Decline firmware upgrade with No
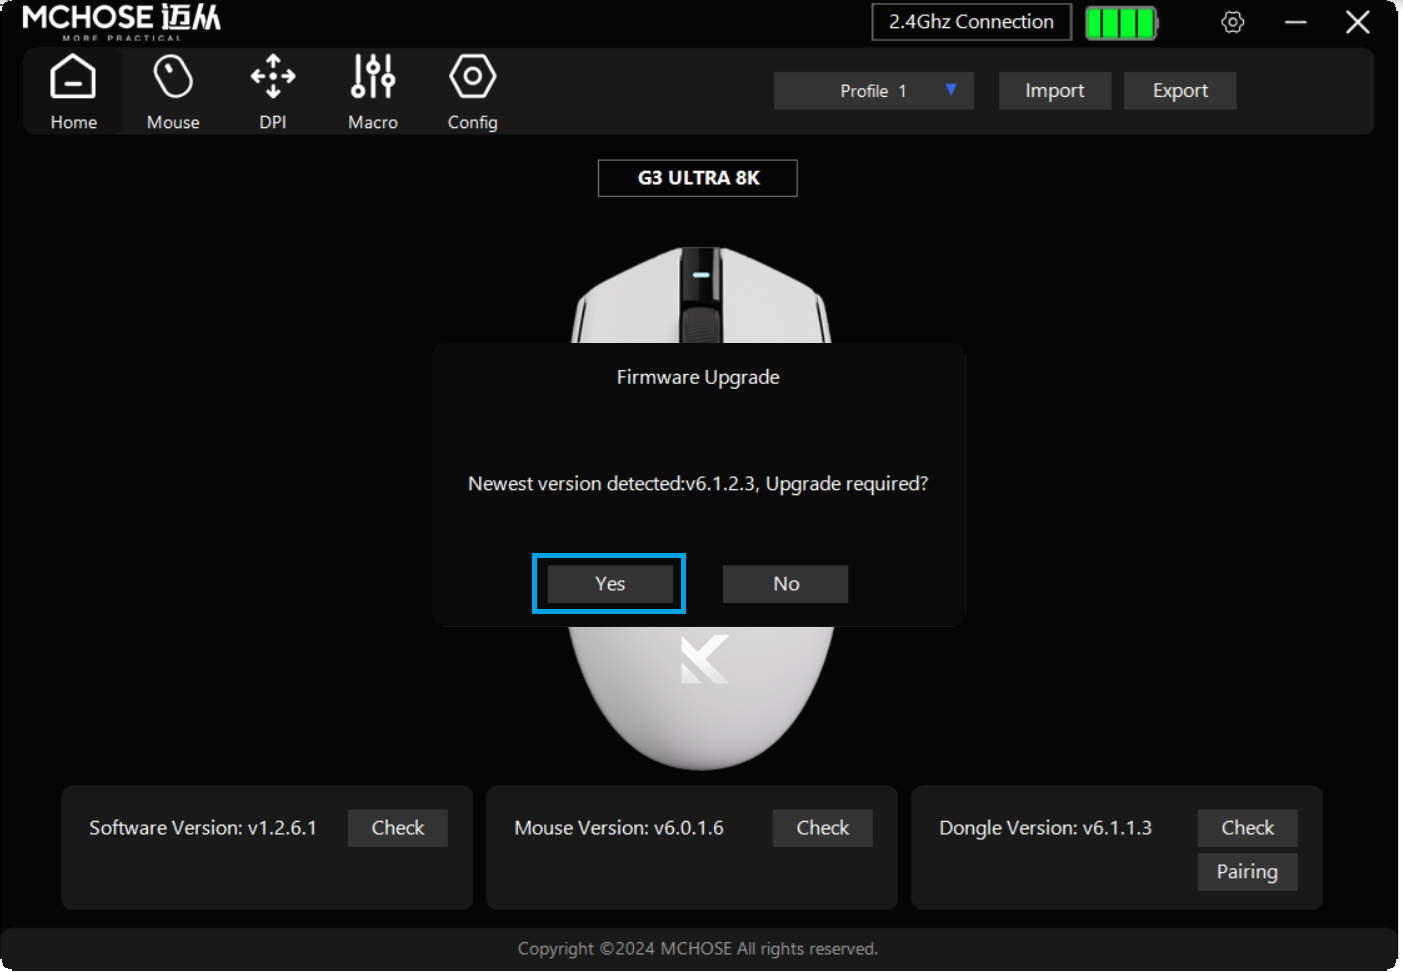The image size is (1403, 972). pos(786,584)
